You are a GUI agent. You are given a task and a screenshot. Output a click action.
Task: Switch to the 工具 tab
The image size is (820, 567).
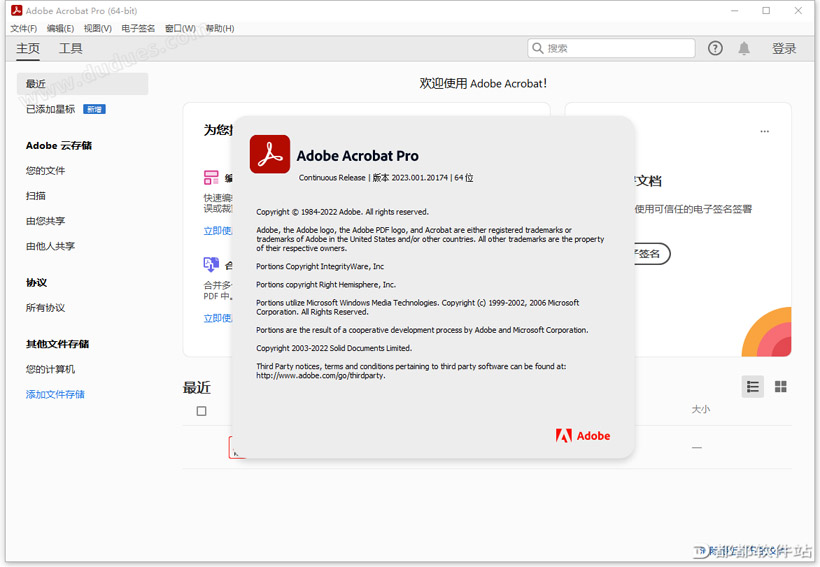tap(71, 49)
